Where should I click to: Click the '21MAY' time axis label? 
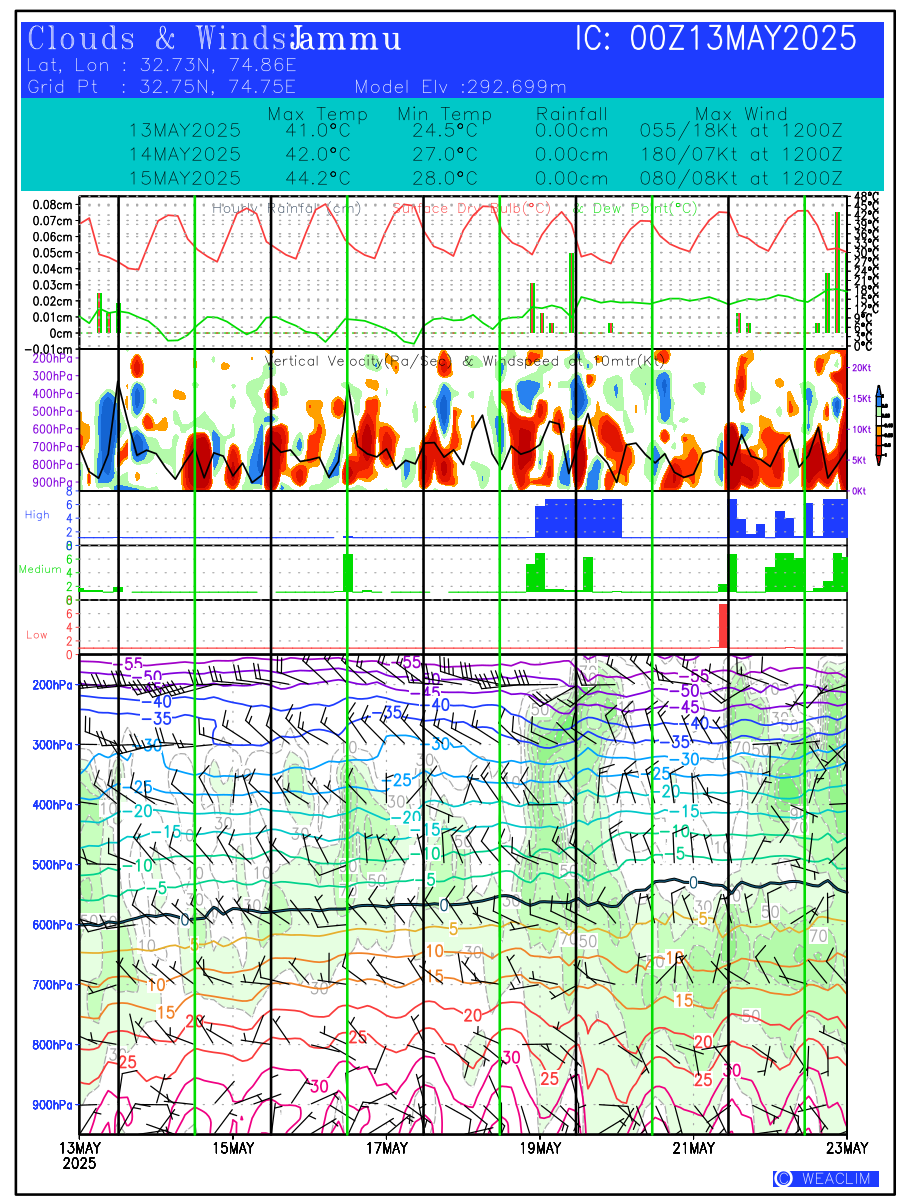694,1147
